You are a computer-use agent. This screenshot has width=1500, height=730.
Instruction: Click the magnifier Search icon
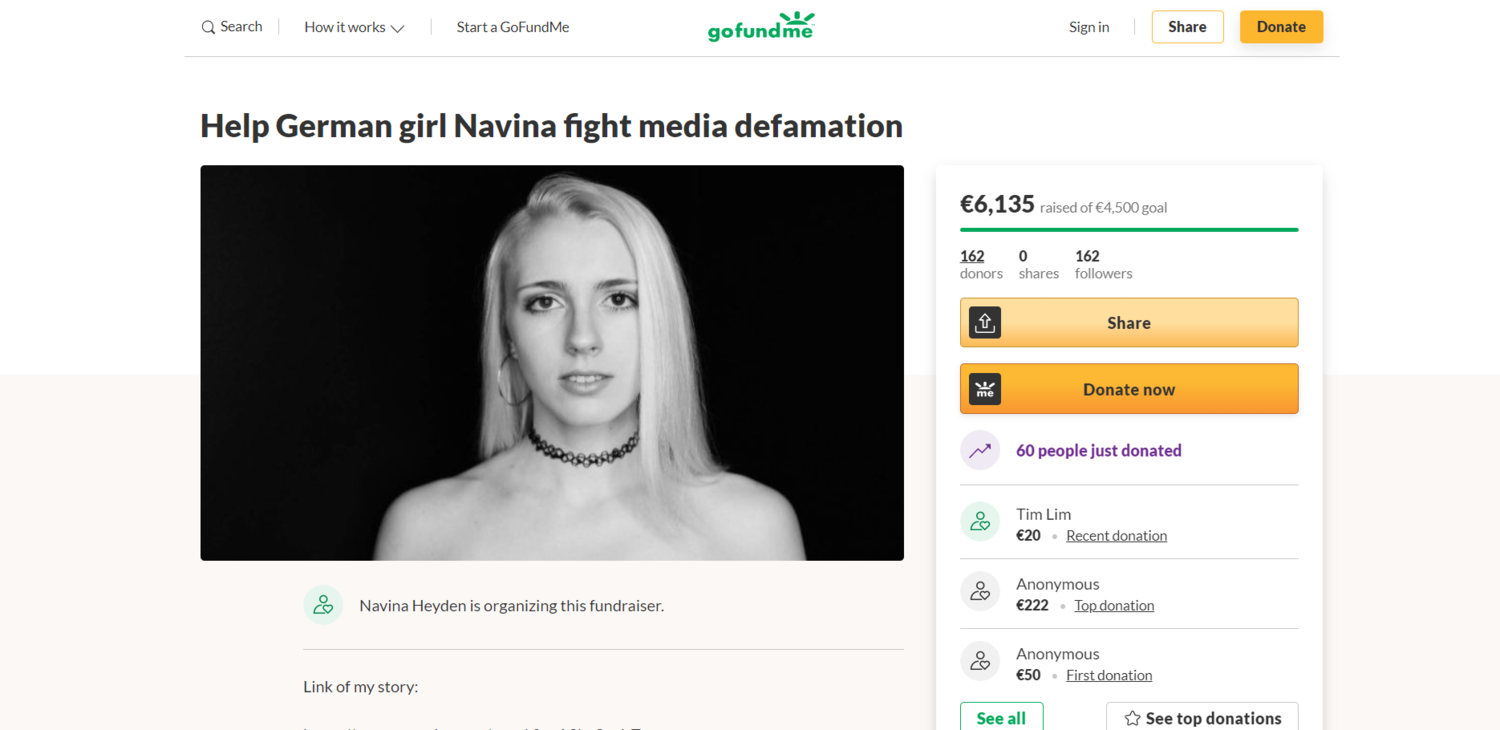tap(208, 27)
